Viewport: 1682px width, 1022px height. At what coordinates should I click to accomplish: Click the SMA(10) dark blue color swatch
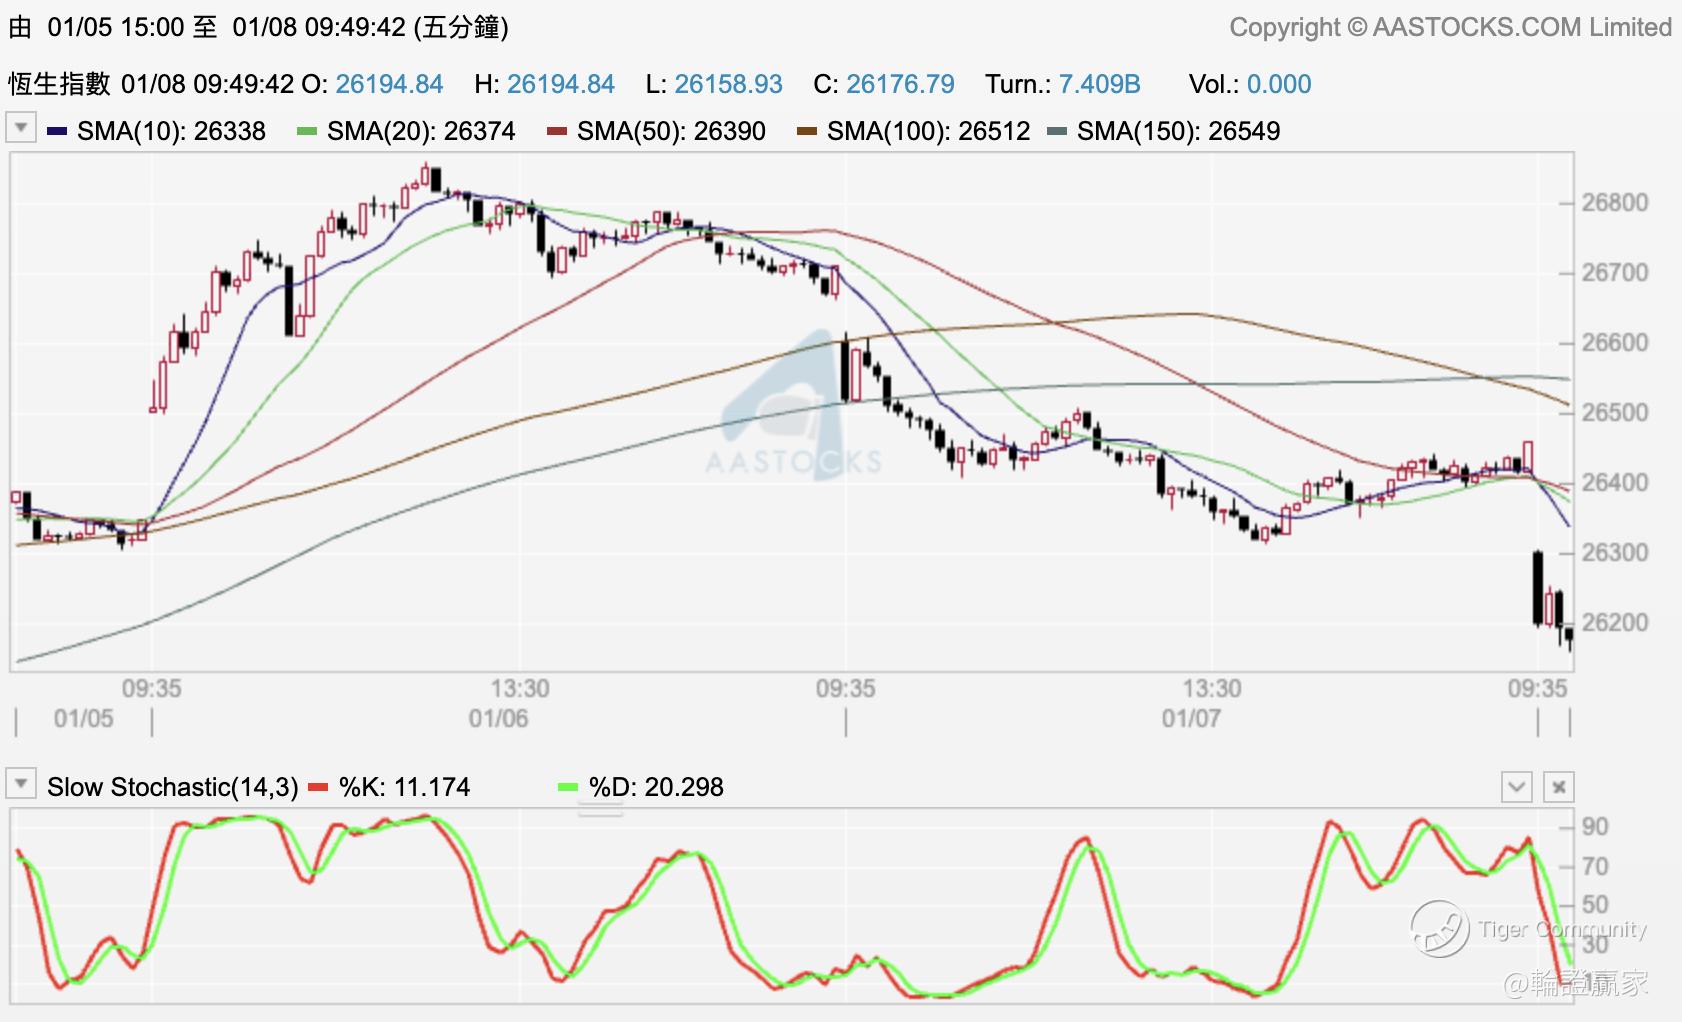57,131
